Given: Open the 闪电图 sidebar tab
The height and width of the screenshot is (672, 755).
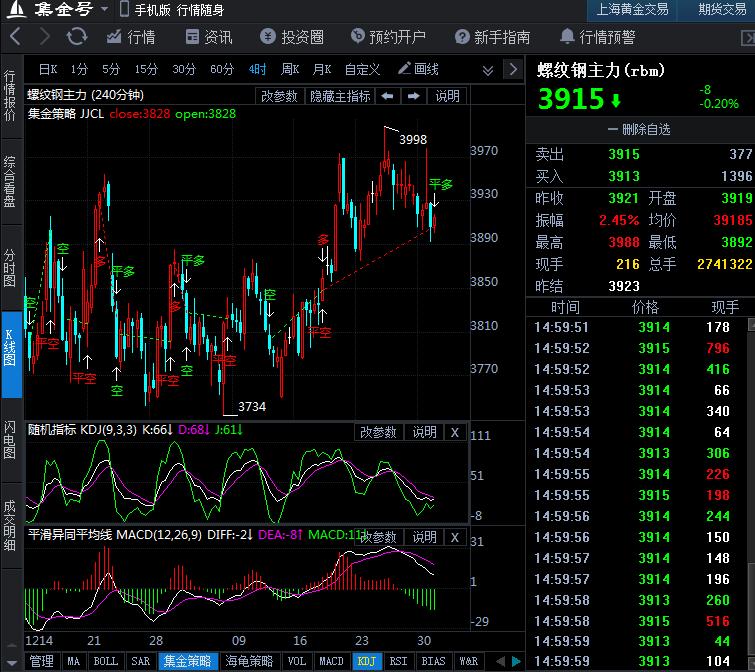Looking at the screenshot, I should tap(11, 440).
